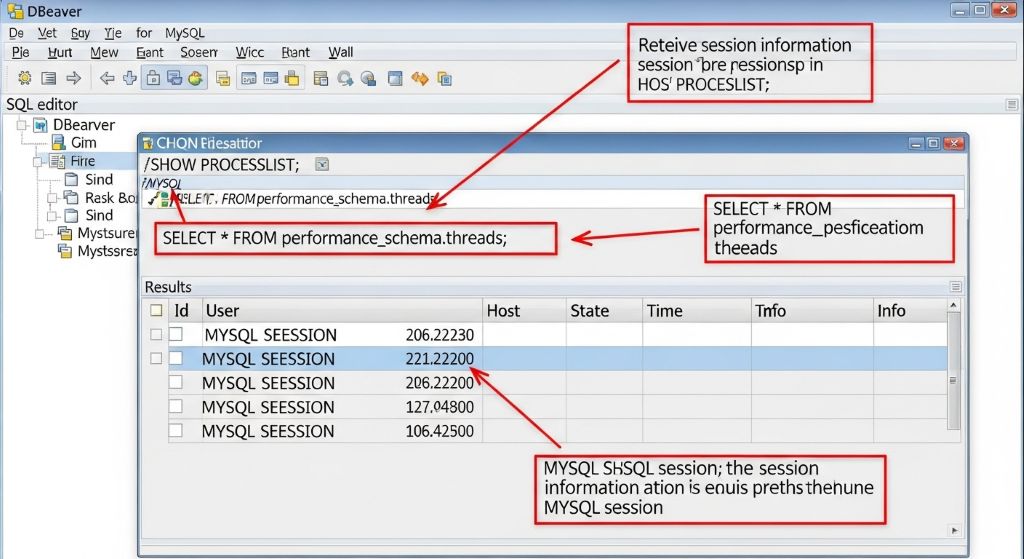The width and height of the screenshot is (1024, 559).
Task: Sort results by the Time column header
Action: (x=696, y=310)
